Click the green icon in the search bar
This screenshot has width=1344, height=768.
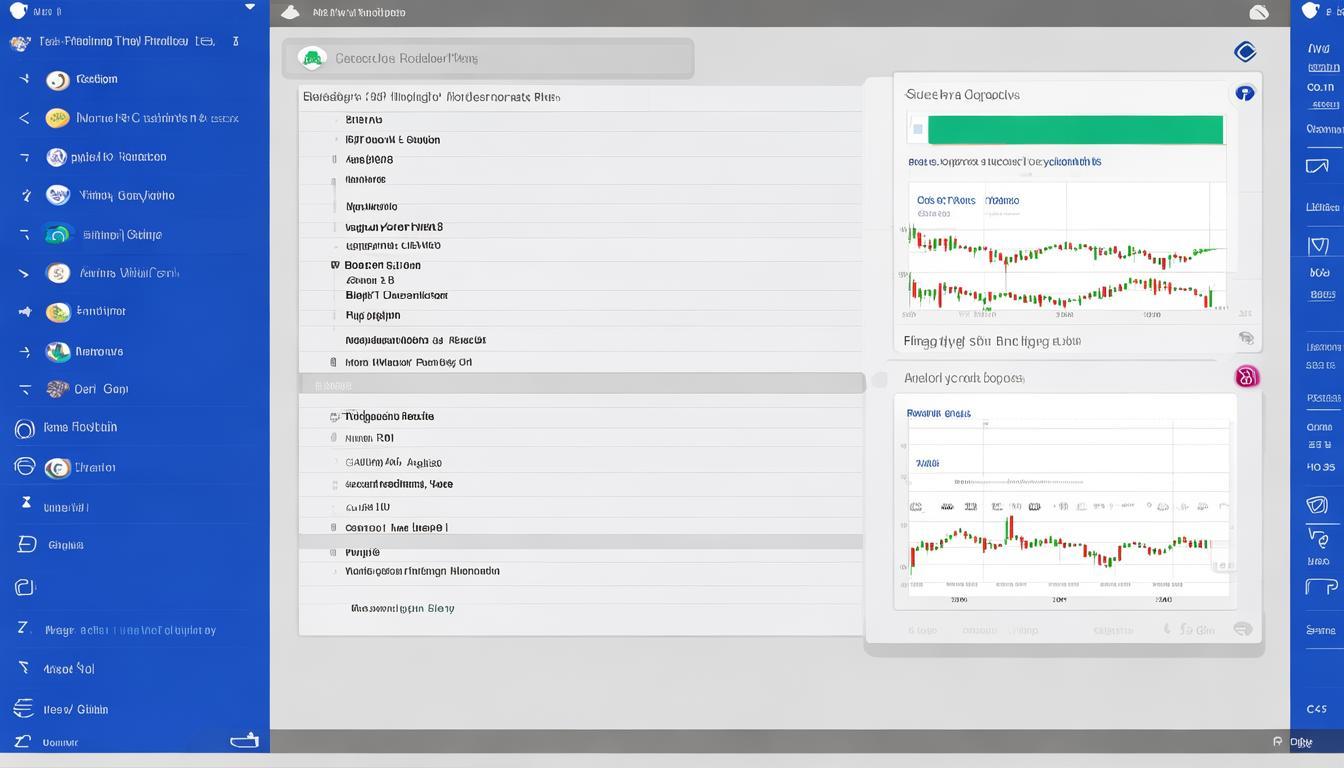coord(313,59)
